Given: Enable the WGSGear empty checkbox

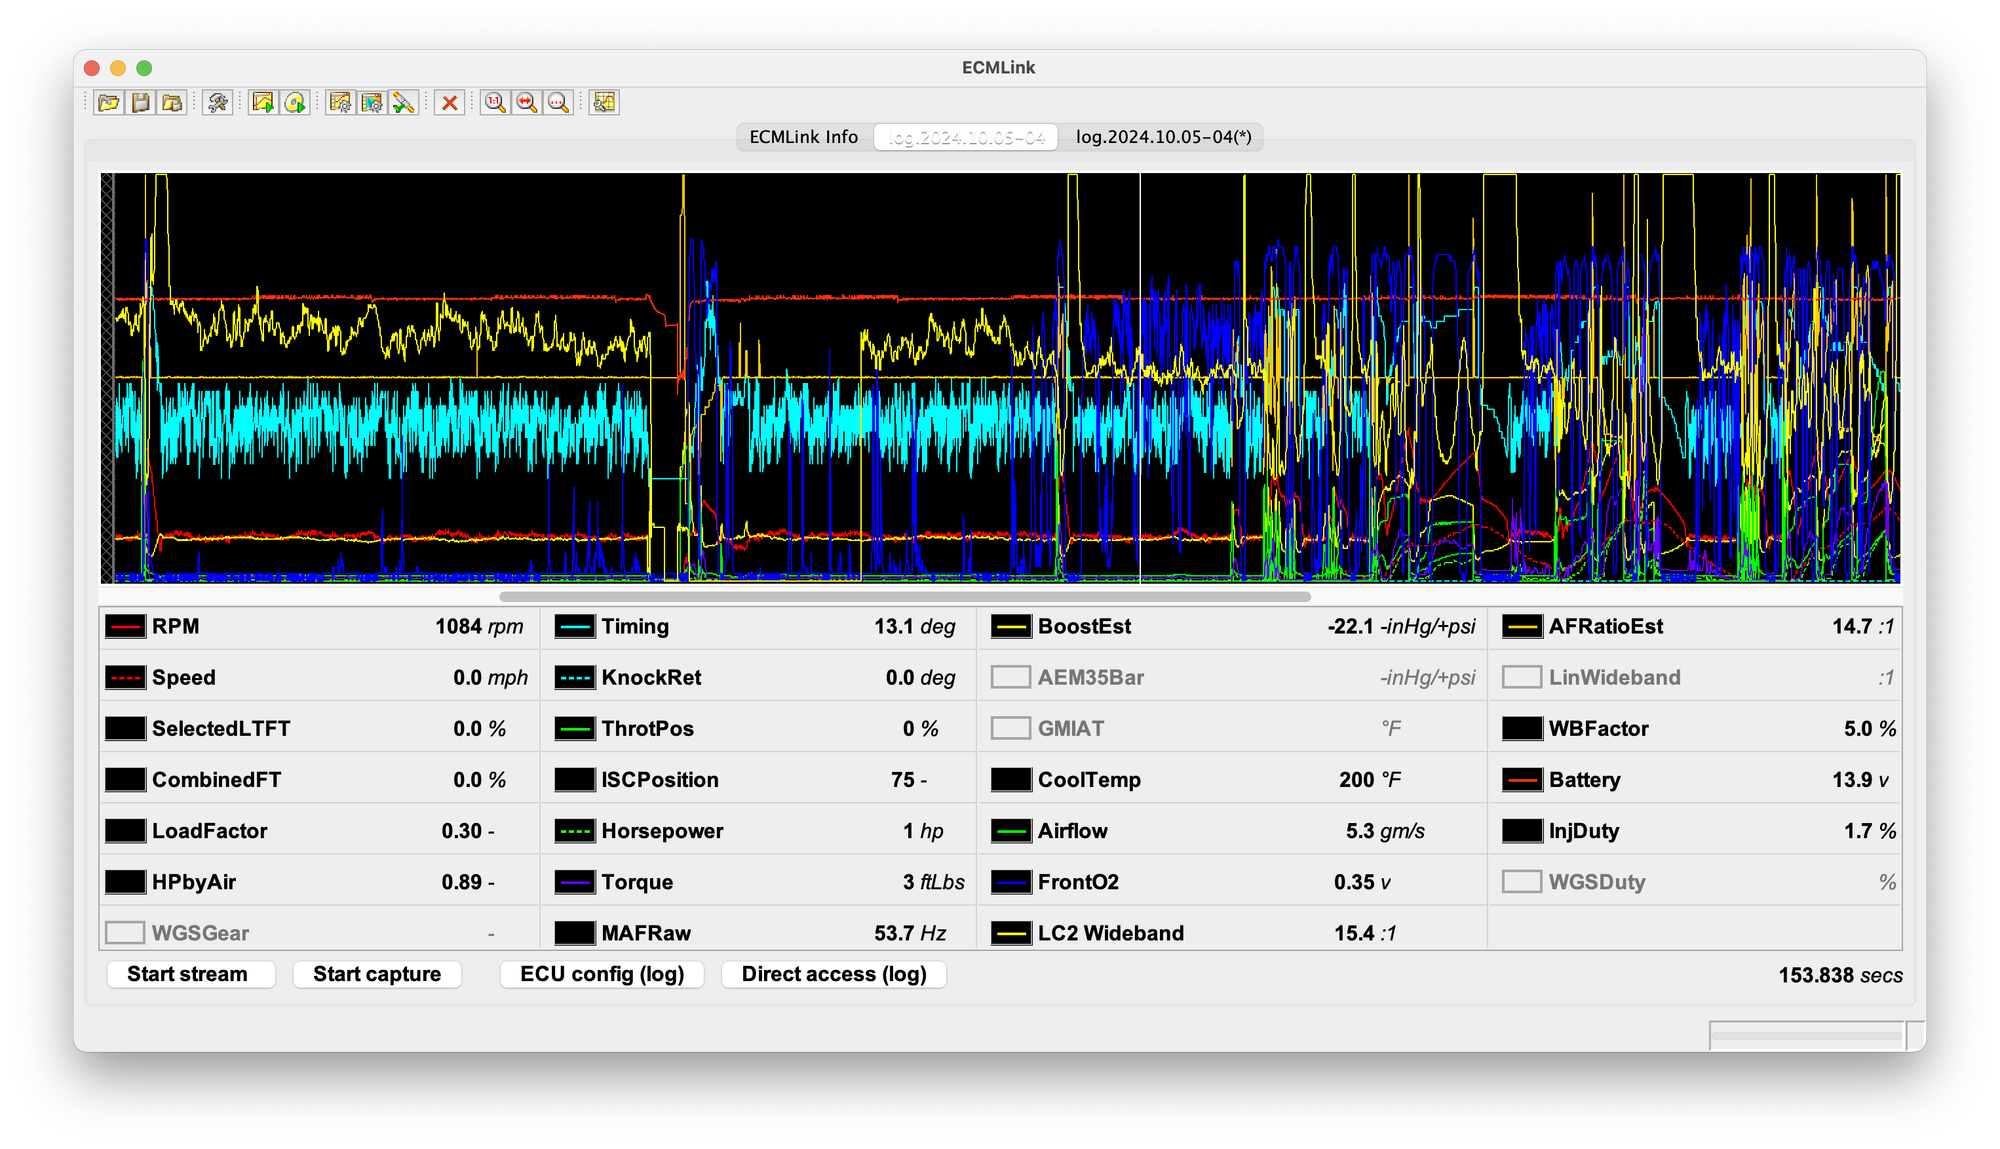Looking at the screenshot, I should [125, 933].
